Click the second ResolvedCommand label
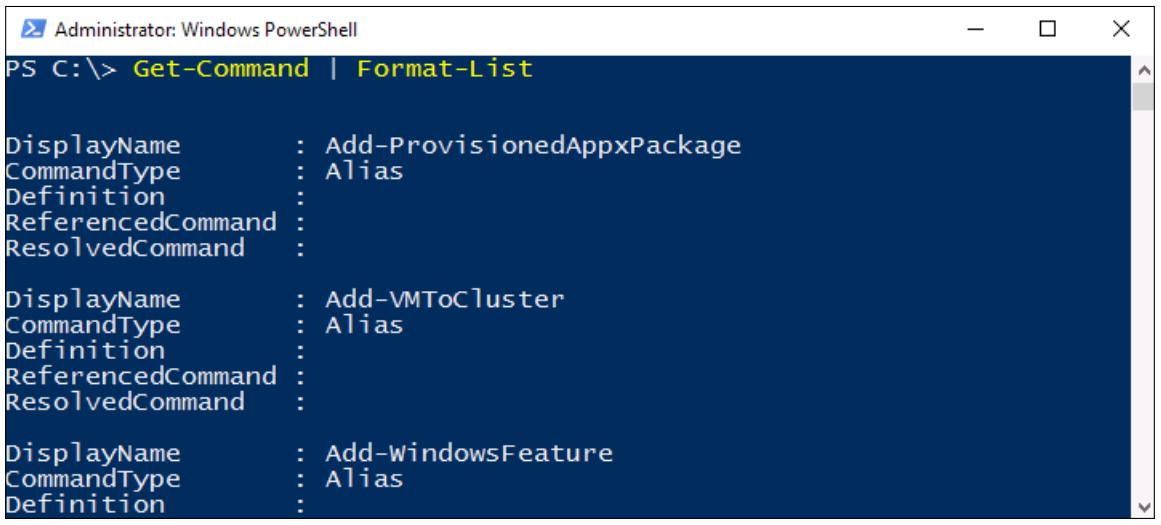This screenshot has height=525, width=1161. coord(125,401)
